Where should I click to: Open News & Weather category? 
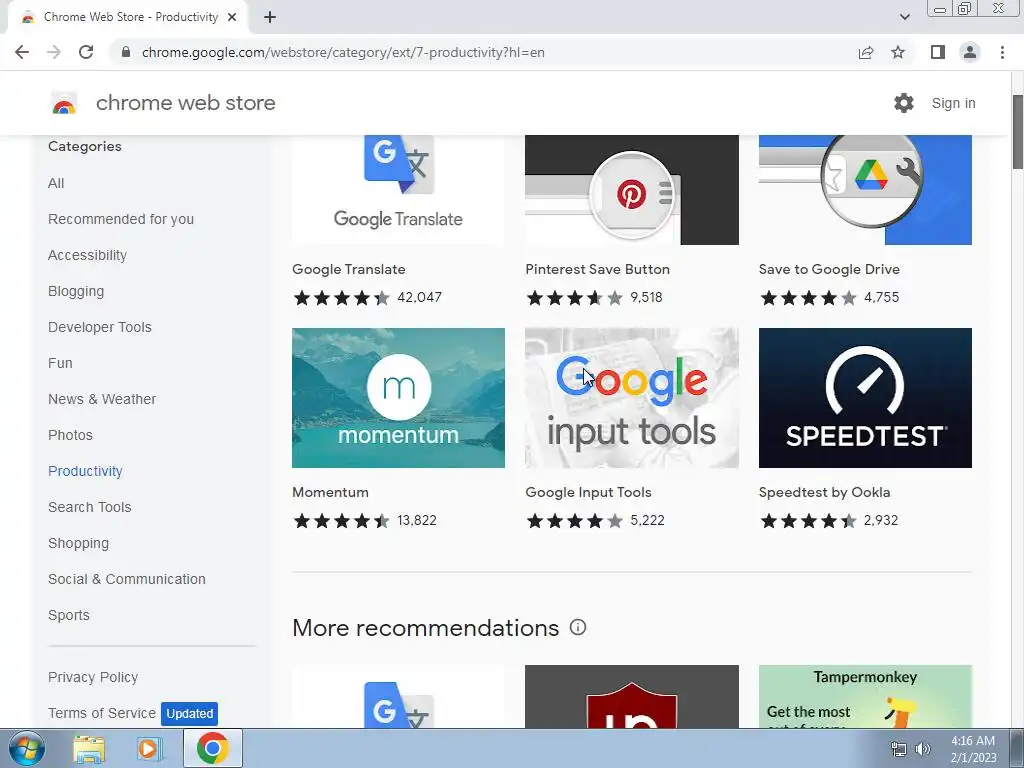[x=102, y=399]
